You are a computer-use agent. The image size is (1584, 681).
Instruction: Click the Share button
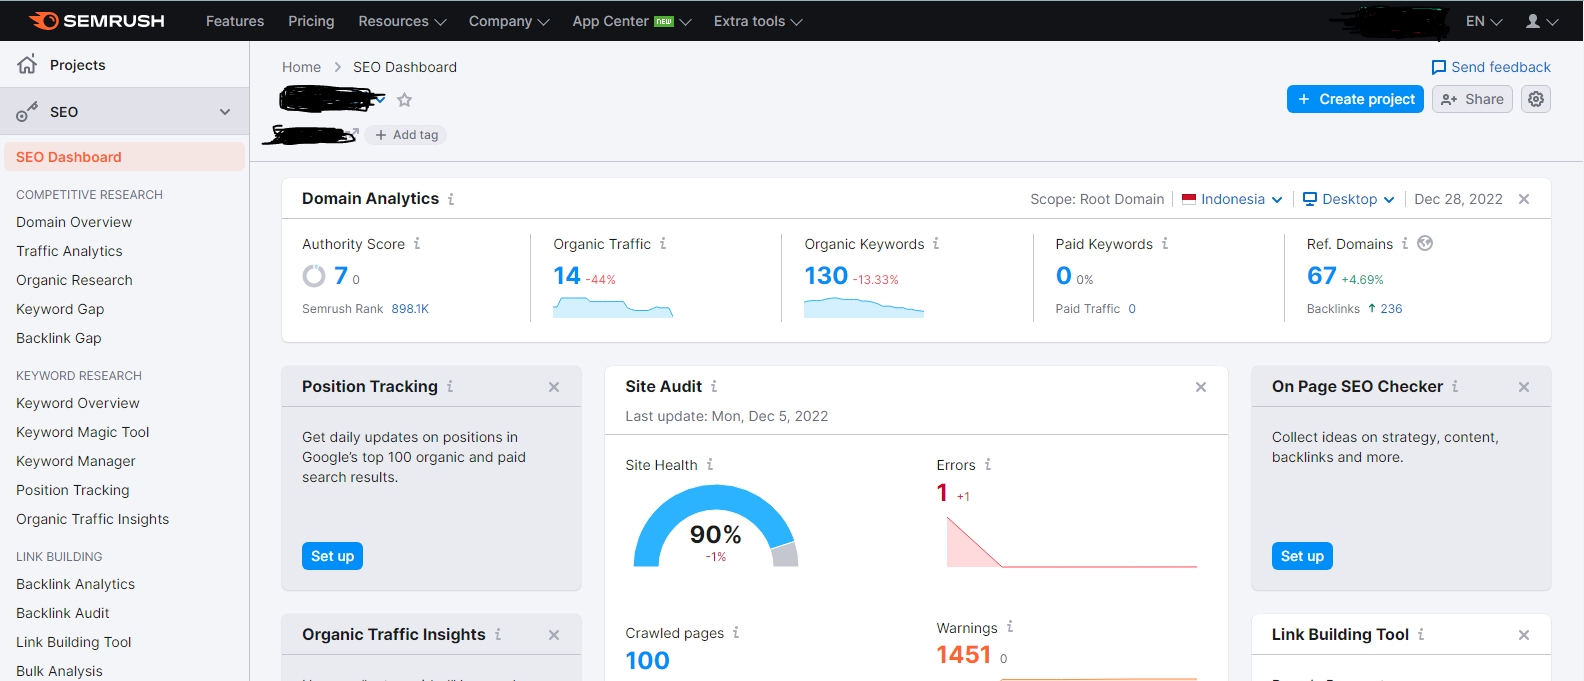1472,99
